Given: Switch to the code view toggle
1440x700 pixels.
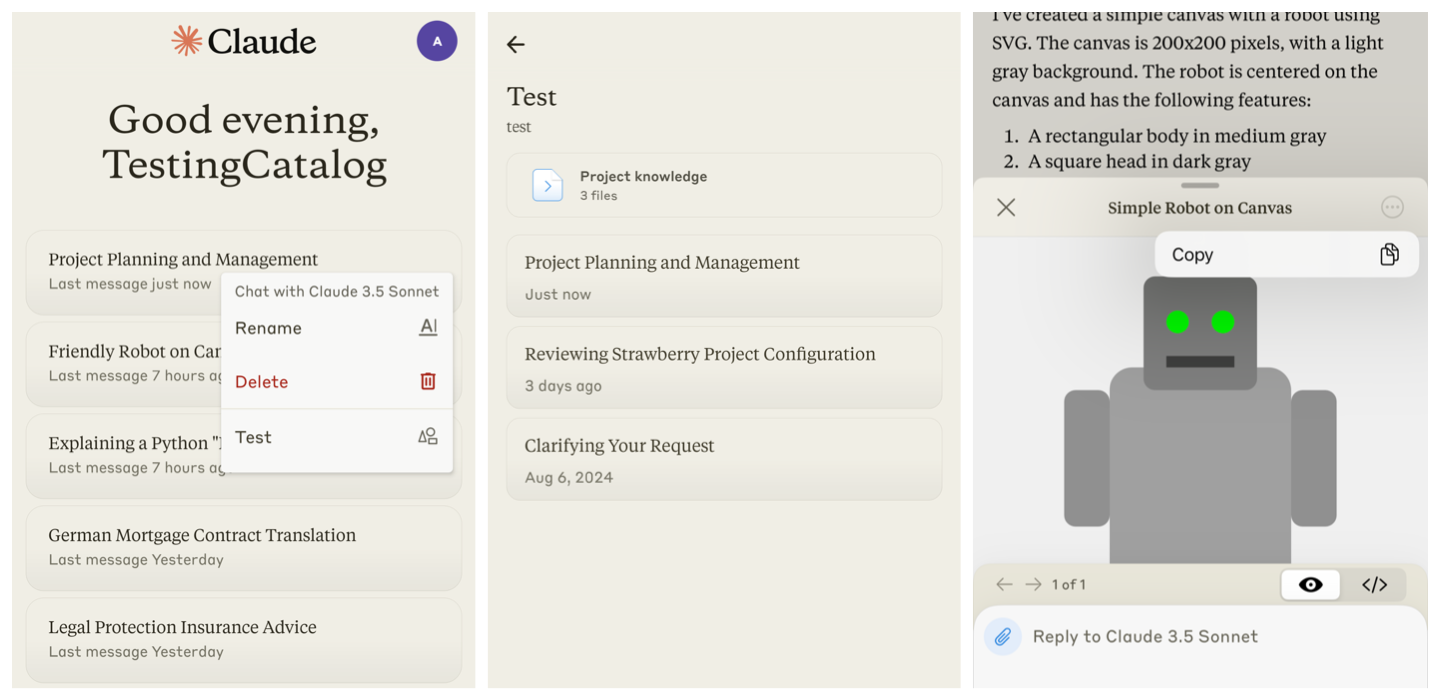Looking at the screenshot, I should click(x=1374, y=585).
